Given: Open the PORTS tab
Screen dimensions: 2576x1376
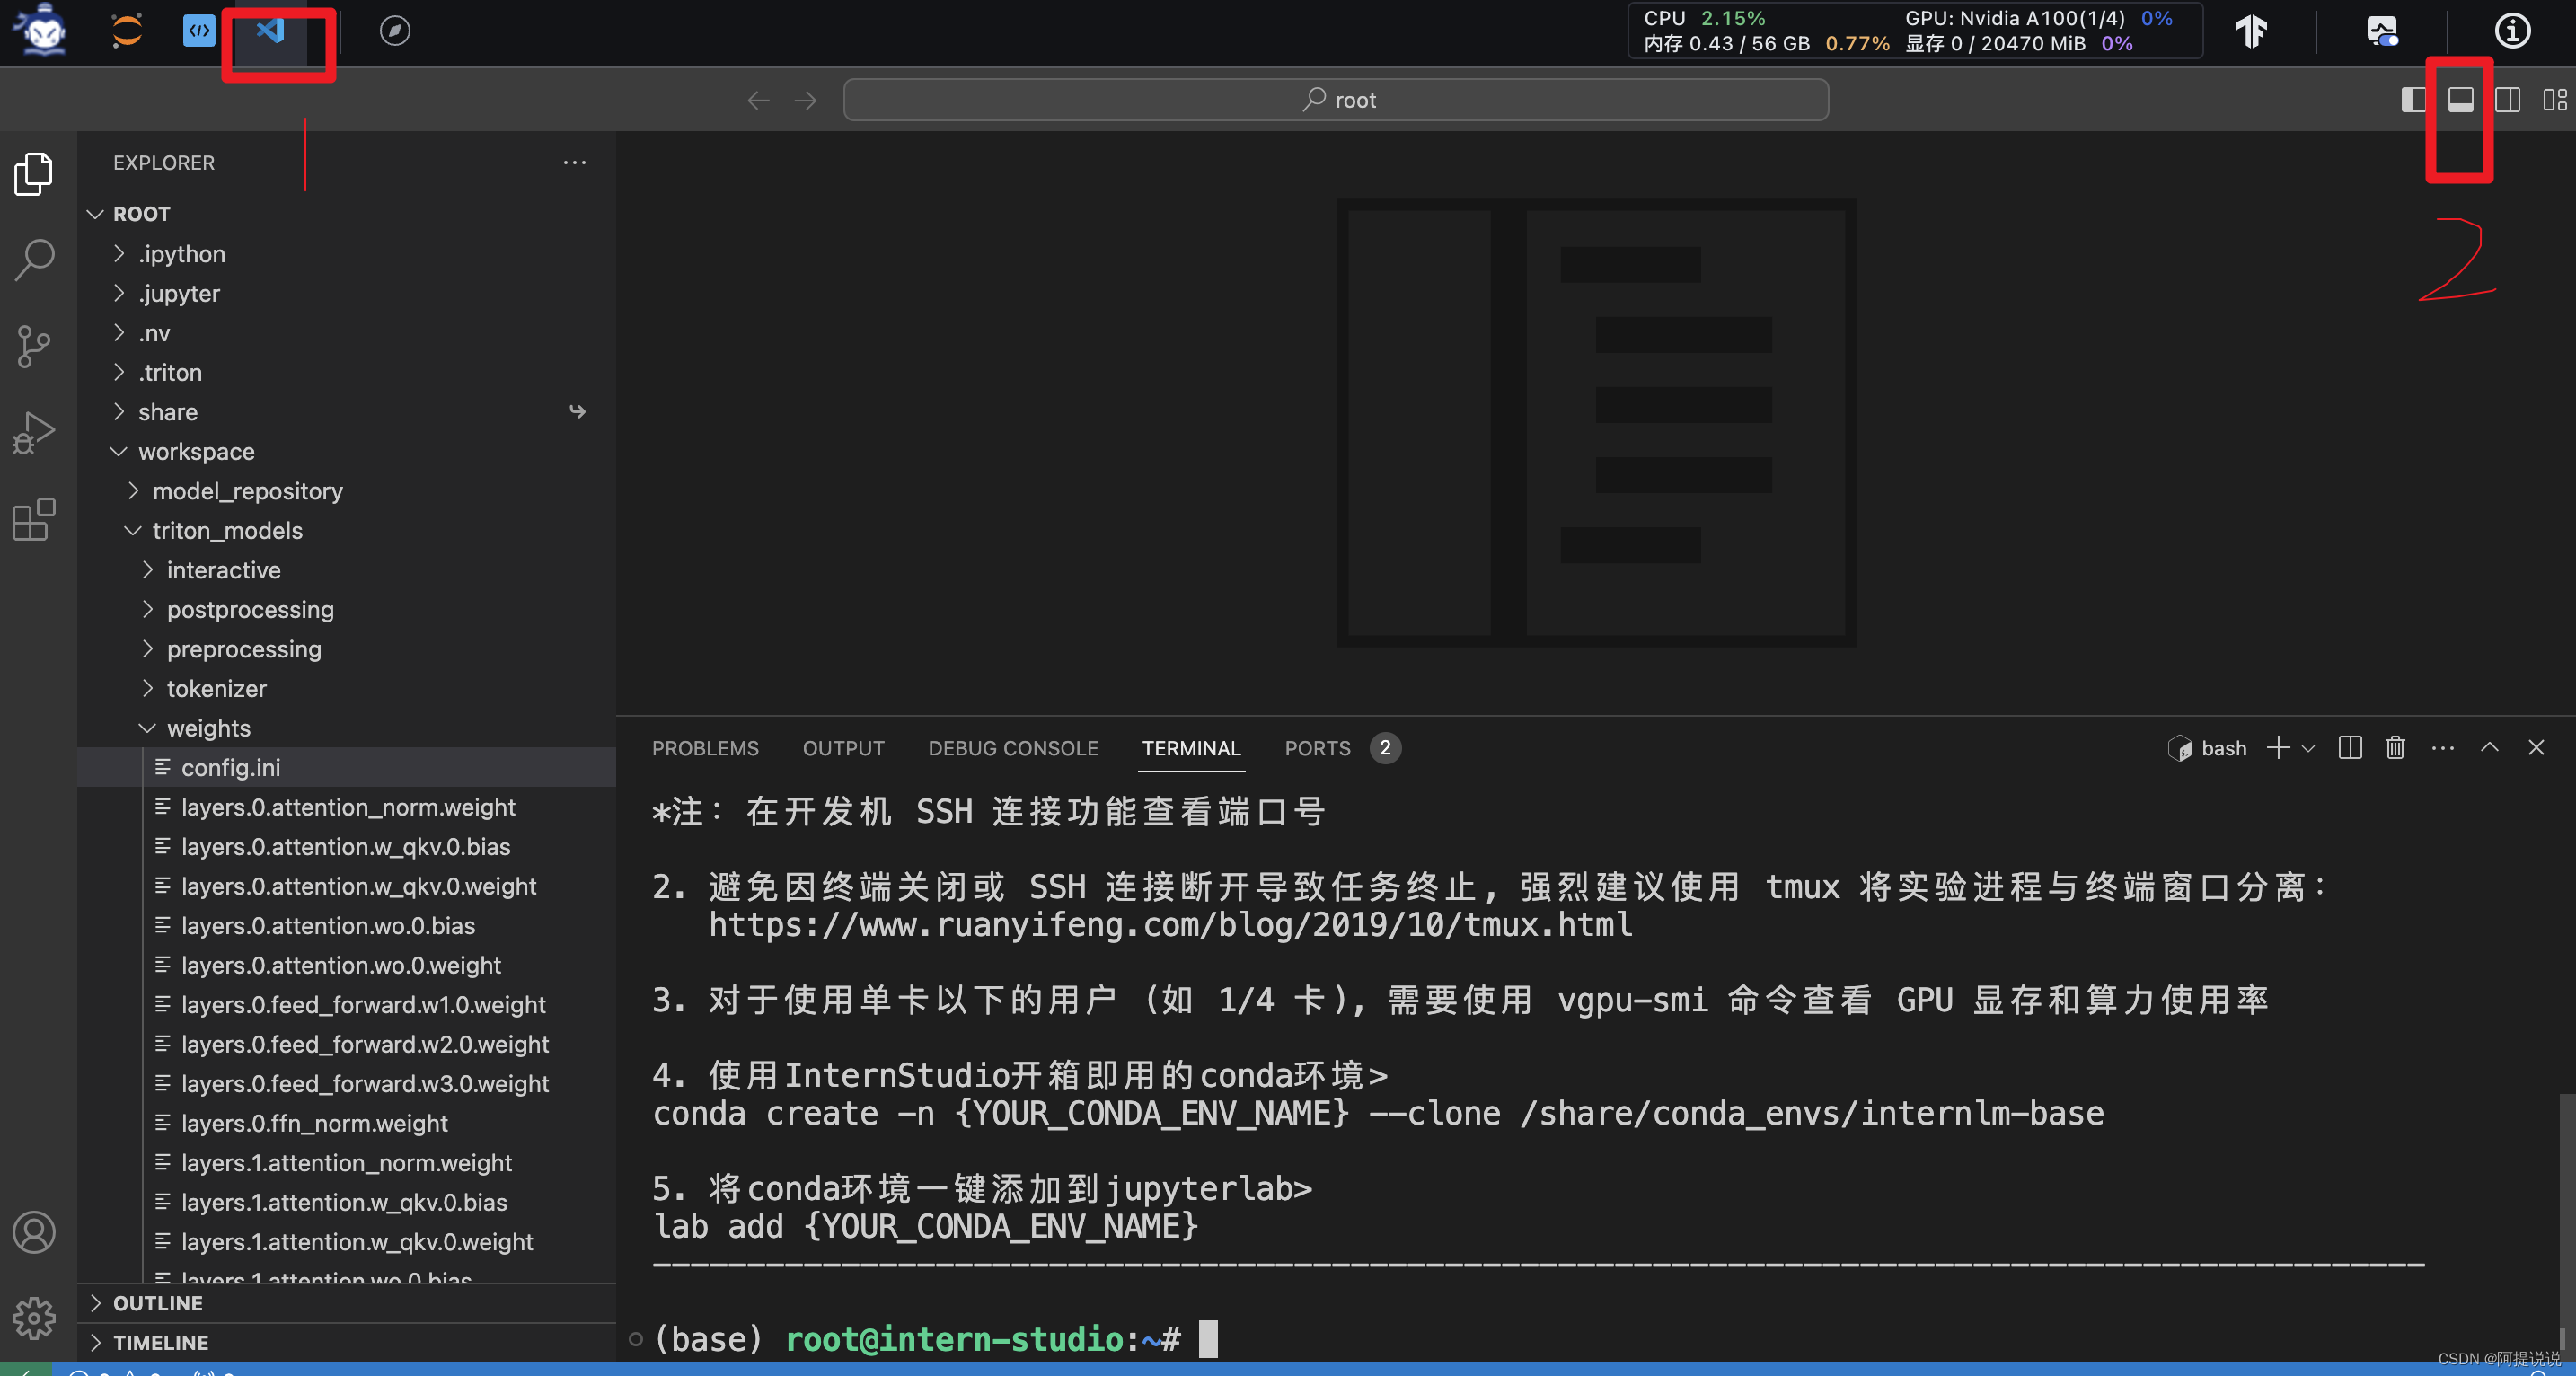Looking at the screenshot, I should tap(1316, 748).
